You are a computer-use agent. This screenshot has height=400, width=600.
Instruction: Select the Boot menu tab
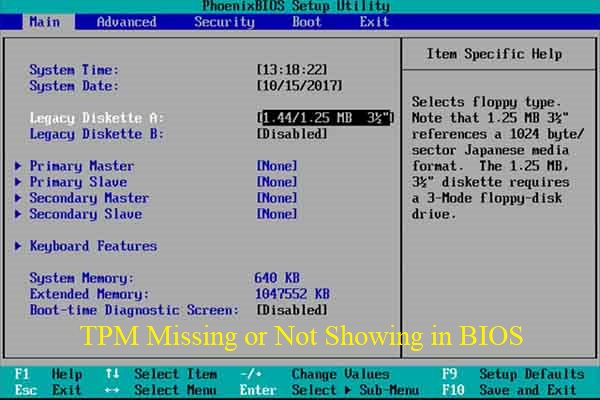point(306,21)
